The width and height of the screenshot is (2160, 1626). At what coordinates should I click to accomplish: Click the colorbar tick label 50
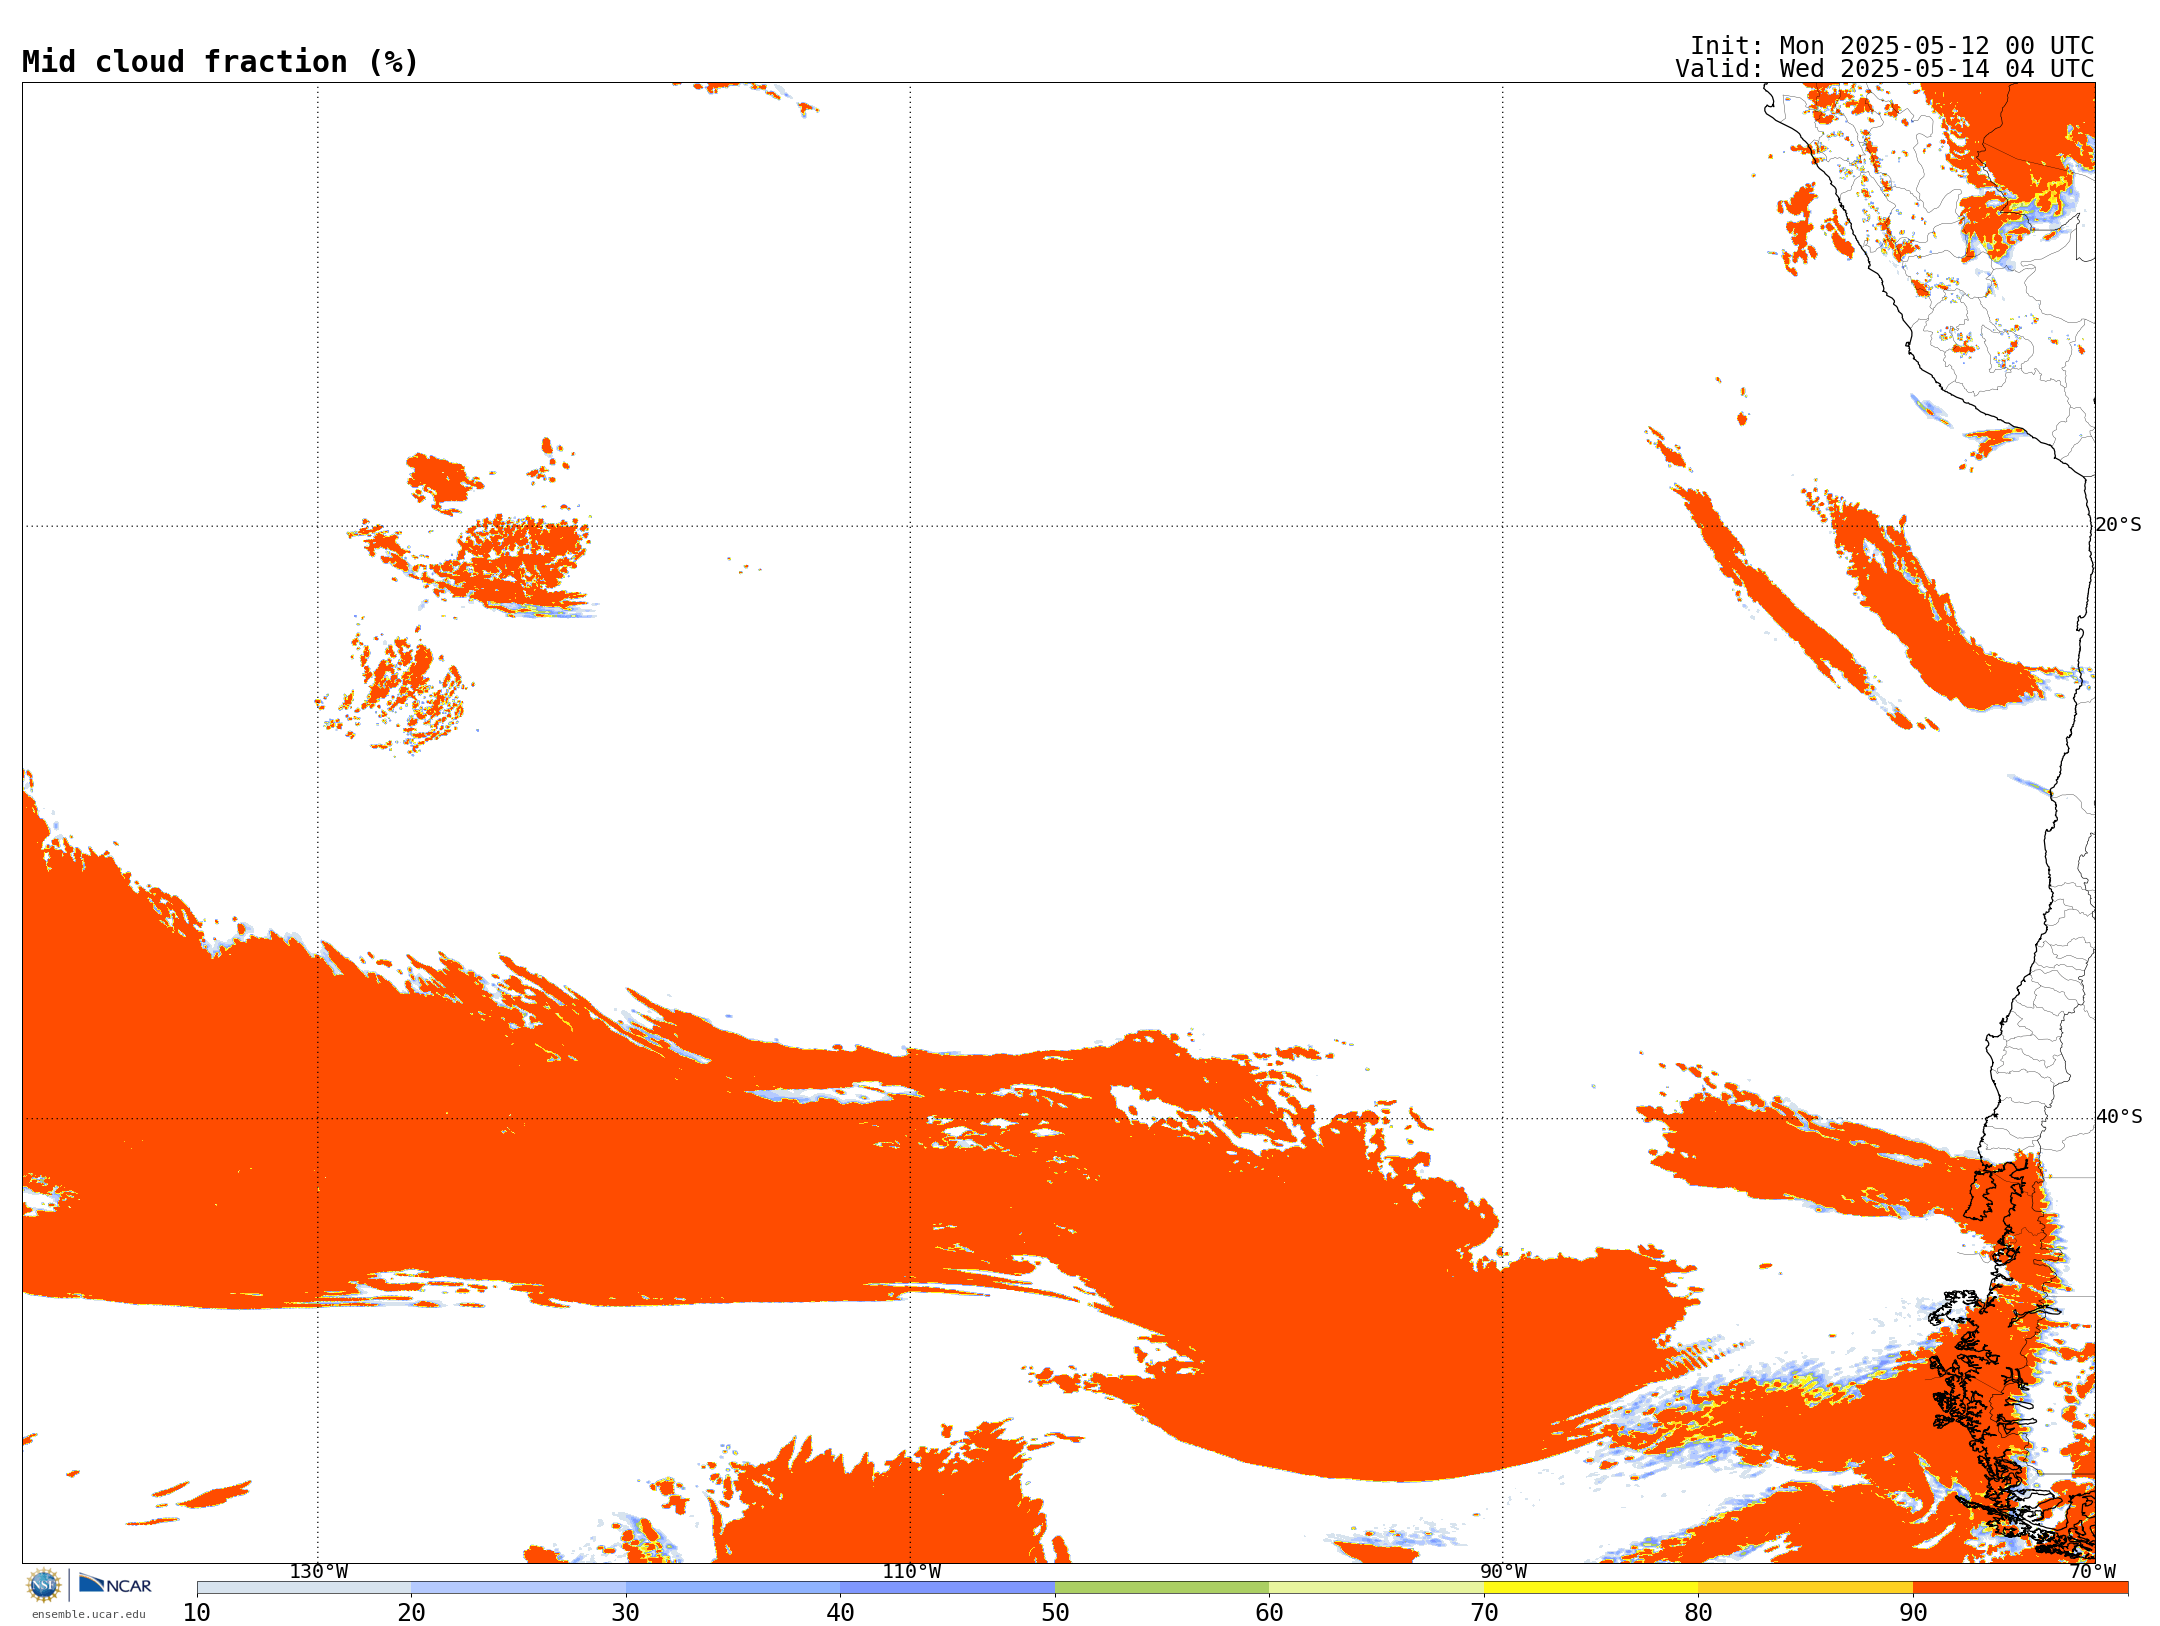(1055, 1613)
